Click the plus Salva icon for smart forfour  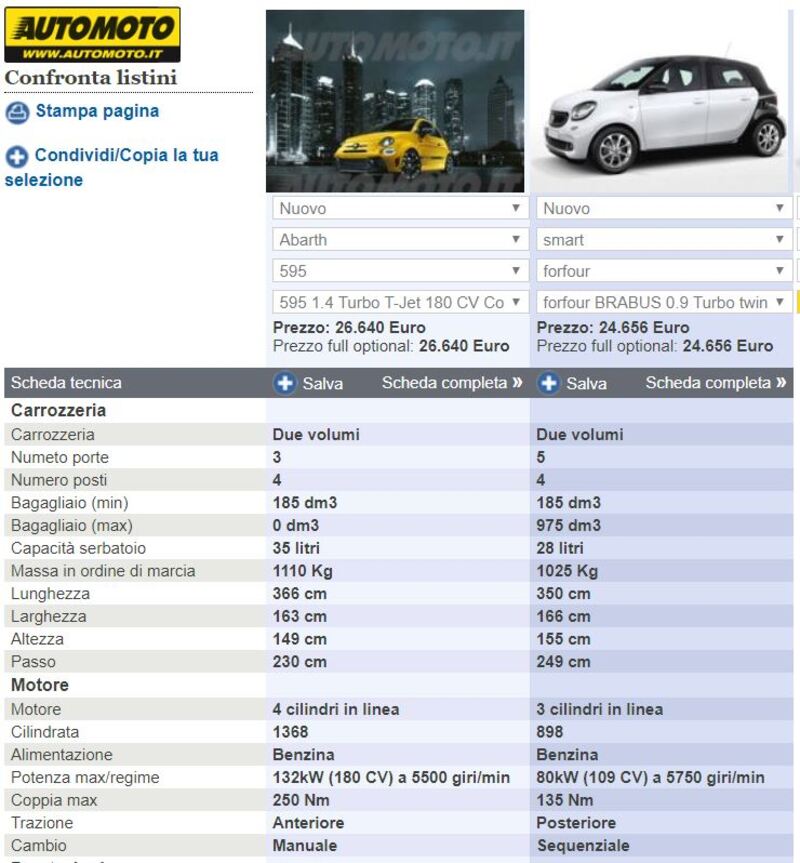pyautogui.click(x=549, y=383)
